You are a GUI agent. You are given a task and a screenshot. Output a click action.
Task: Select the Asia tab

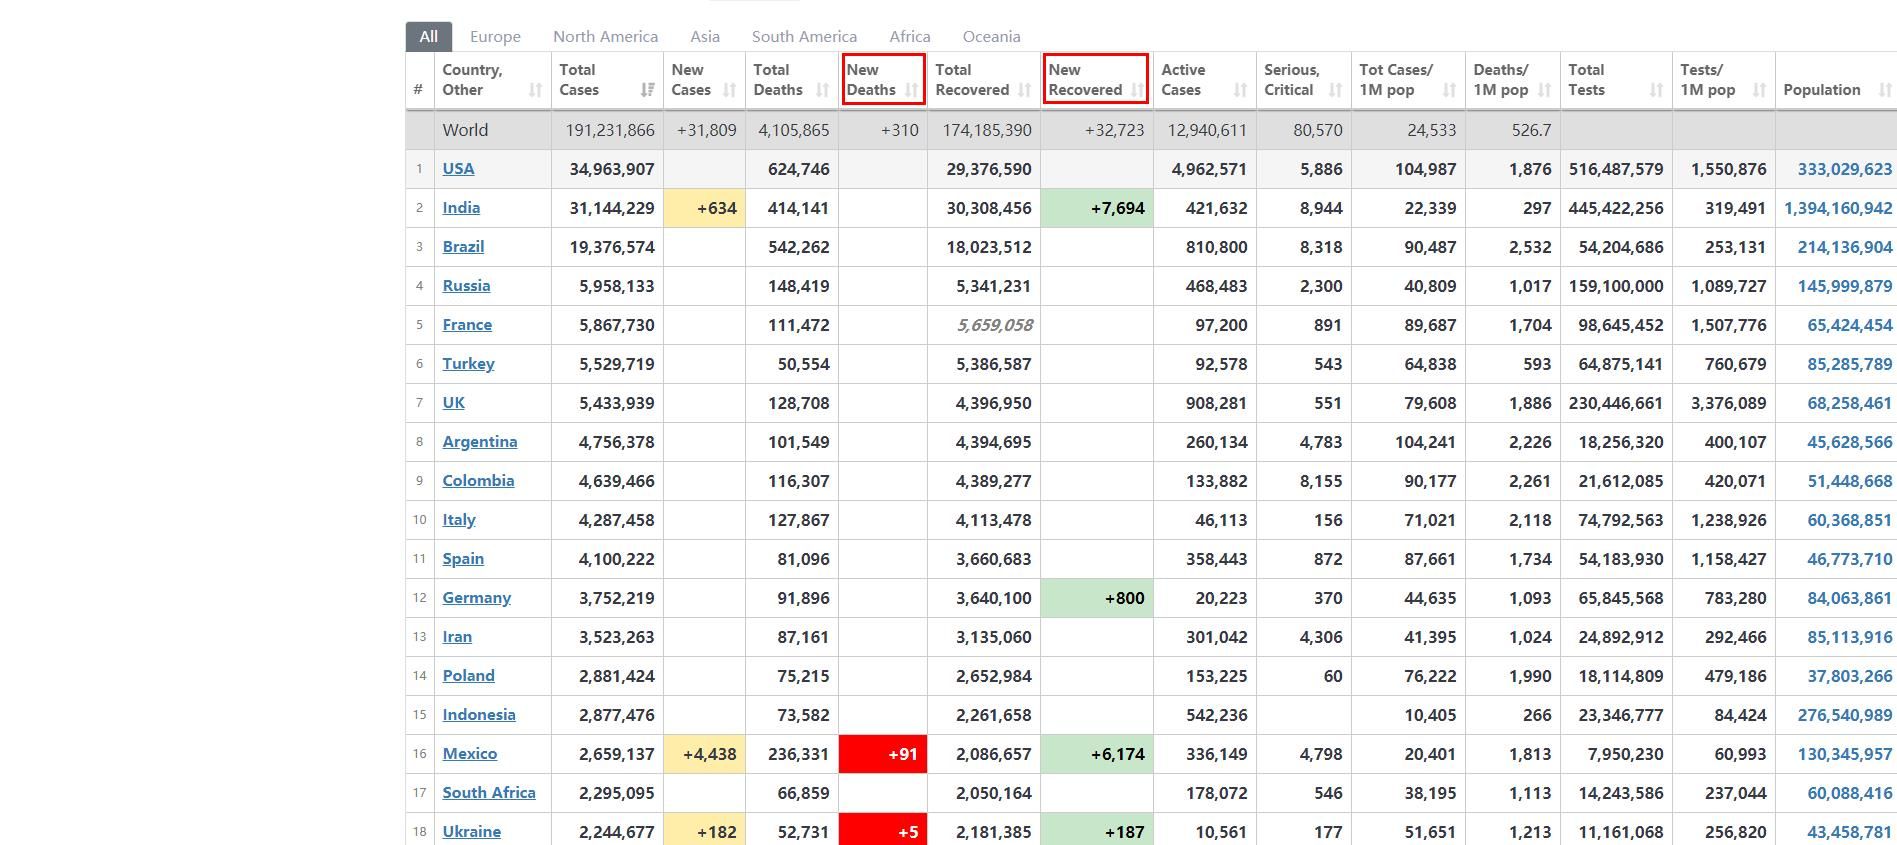pos(705,37)
